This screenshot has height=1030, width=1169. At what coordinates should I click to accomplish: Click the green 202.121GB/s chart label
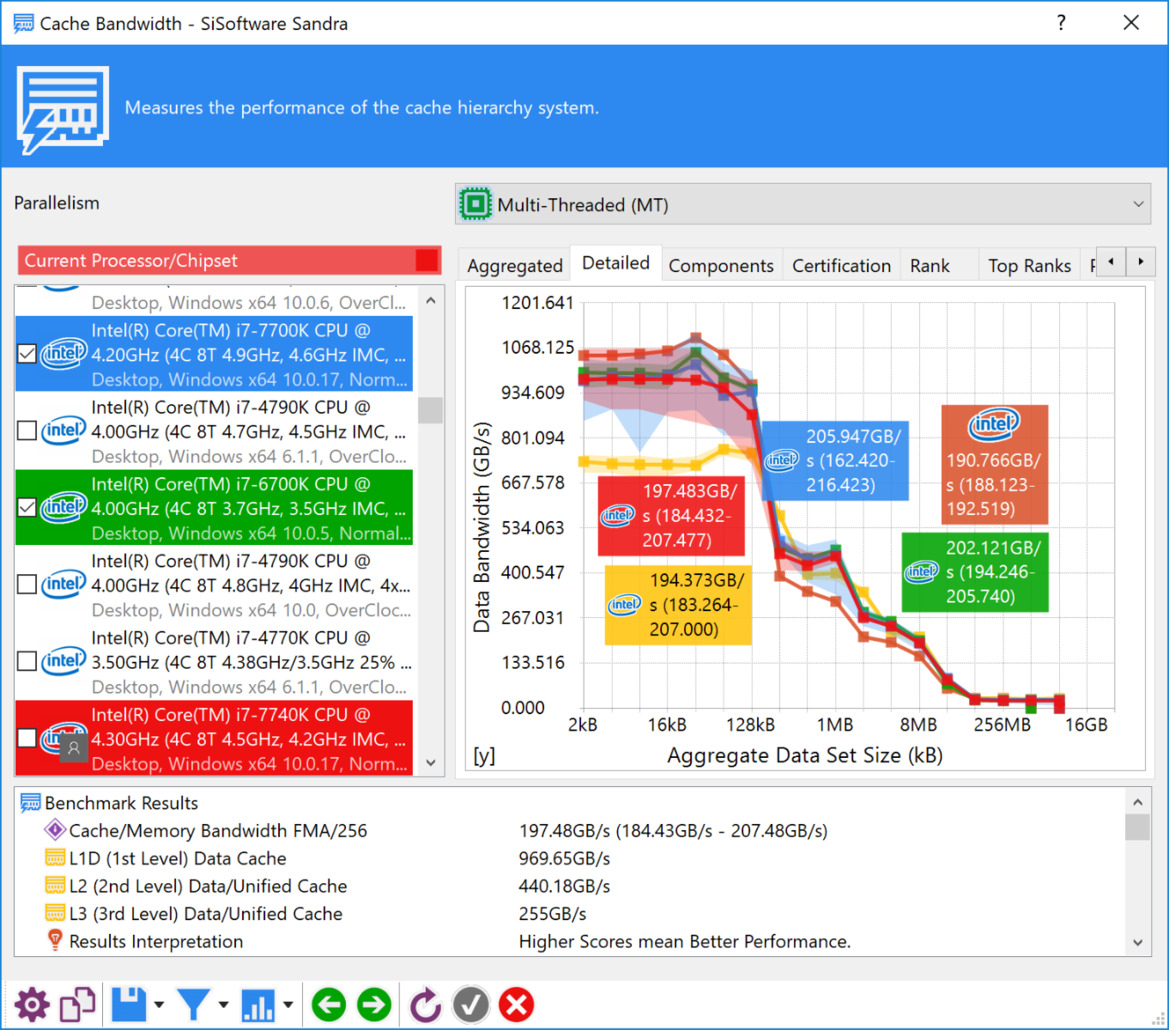(975, 572)
